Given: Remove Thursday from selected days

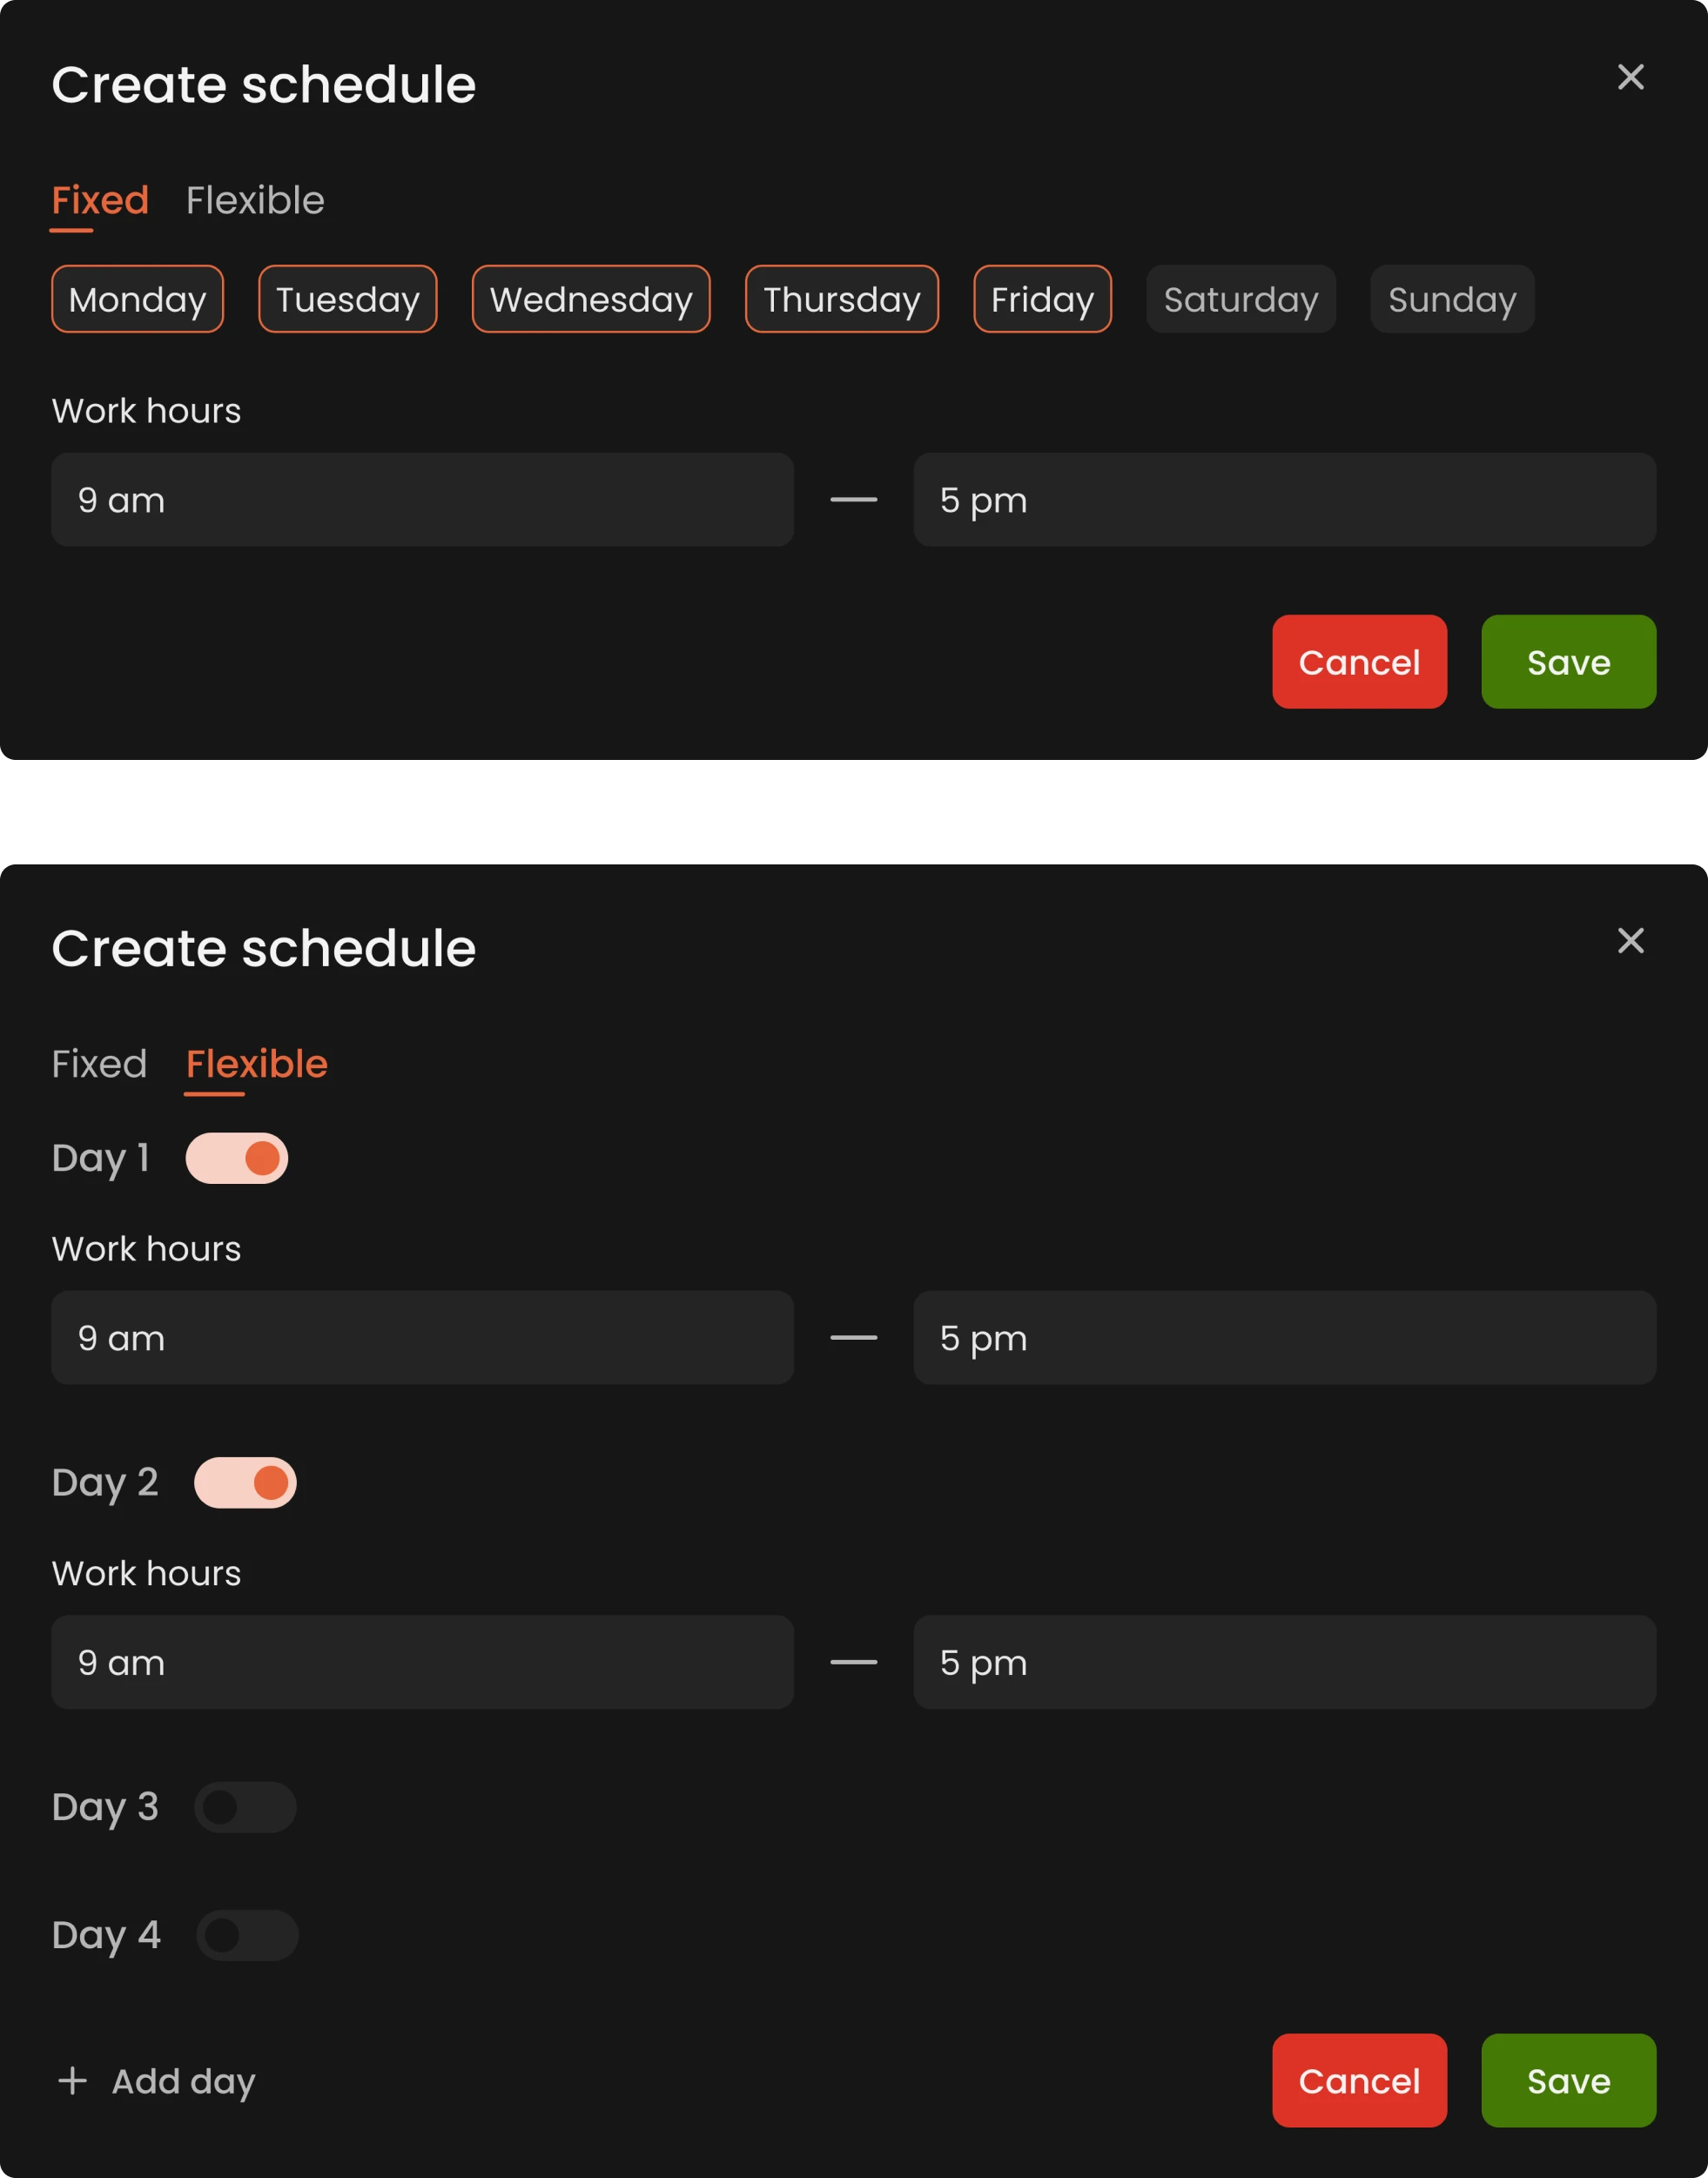Looking at the screenshot, I should [x=841, y=298].
